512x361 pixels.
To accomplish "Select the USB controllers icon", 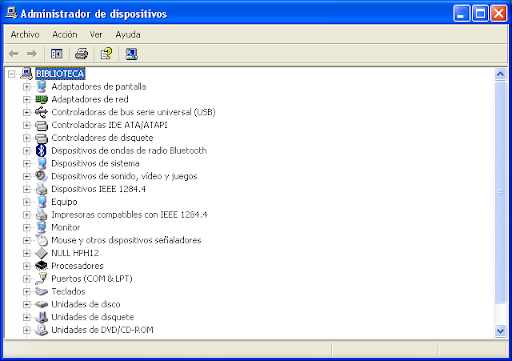I will pos(41,112).
